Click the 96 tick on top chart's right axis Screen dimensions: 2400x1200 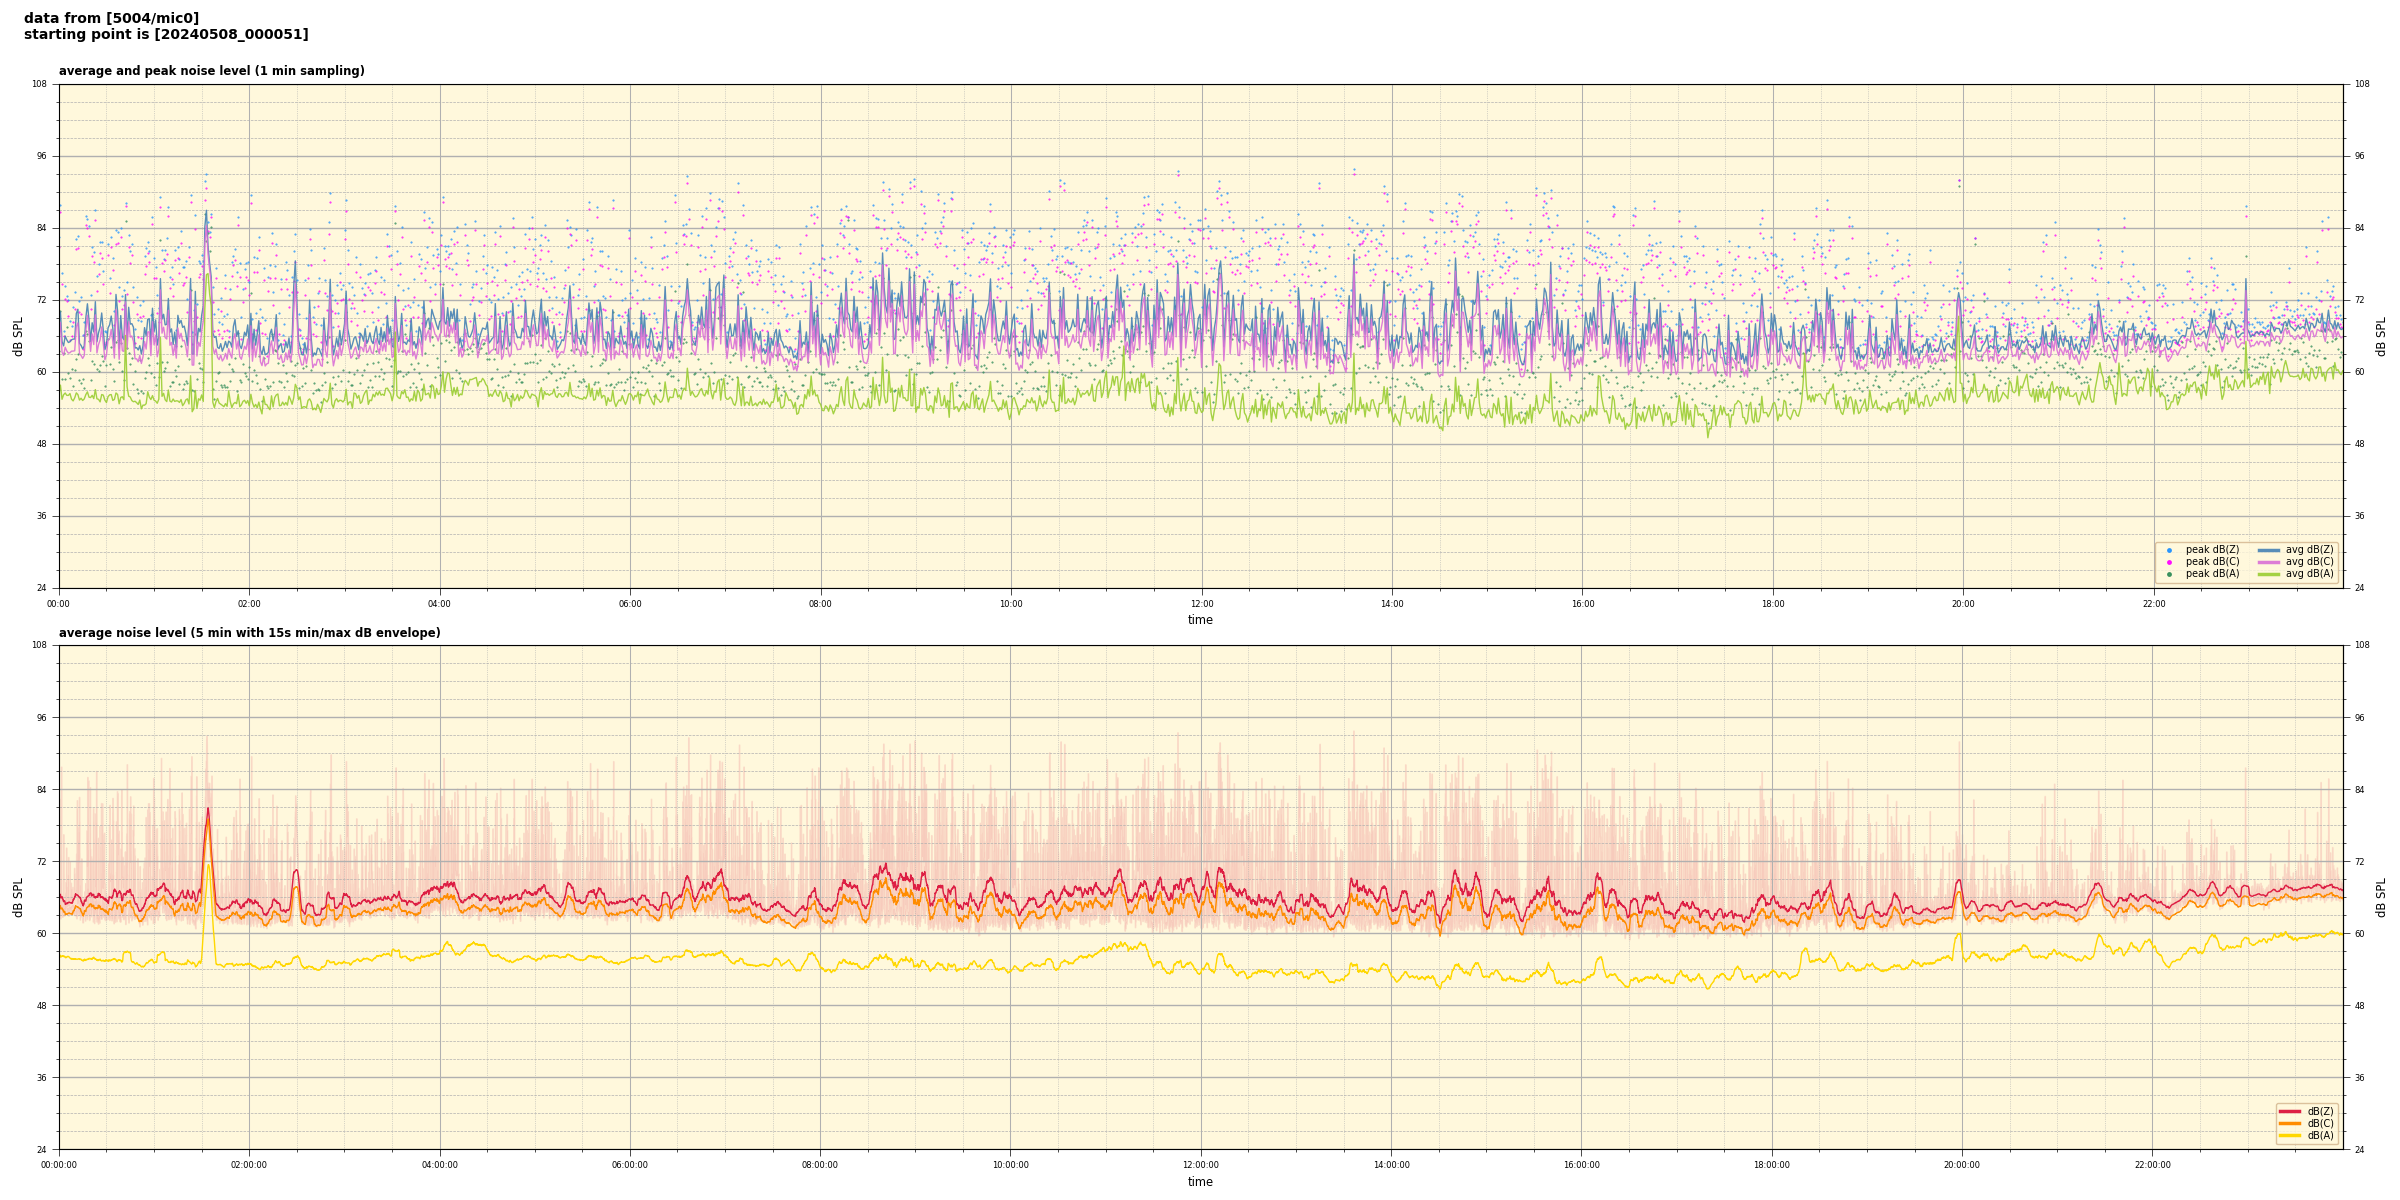(x=2359, y=156)
